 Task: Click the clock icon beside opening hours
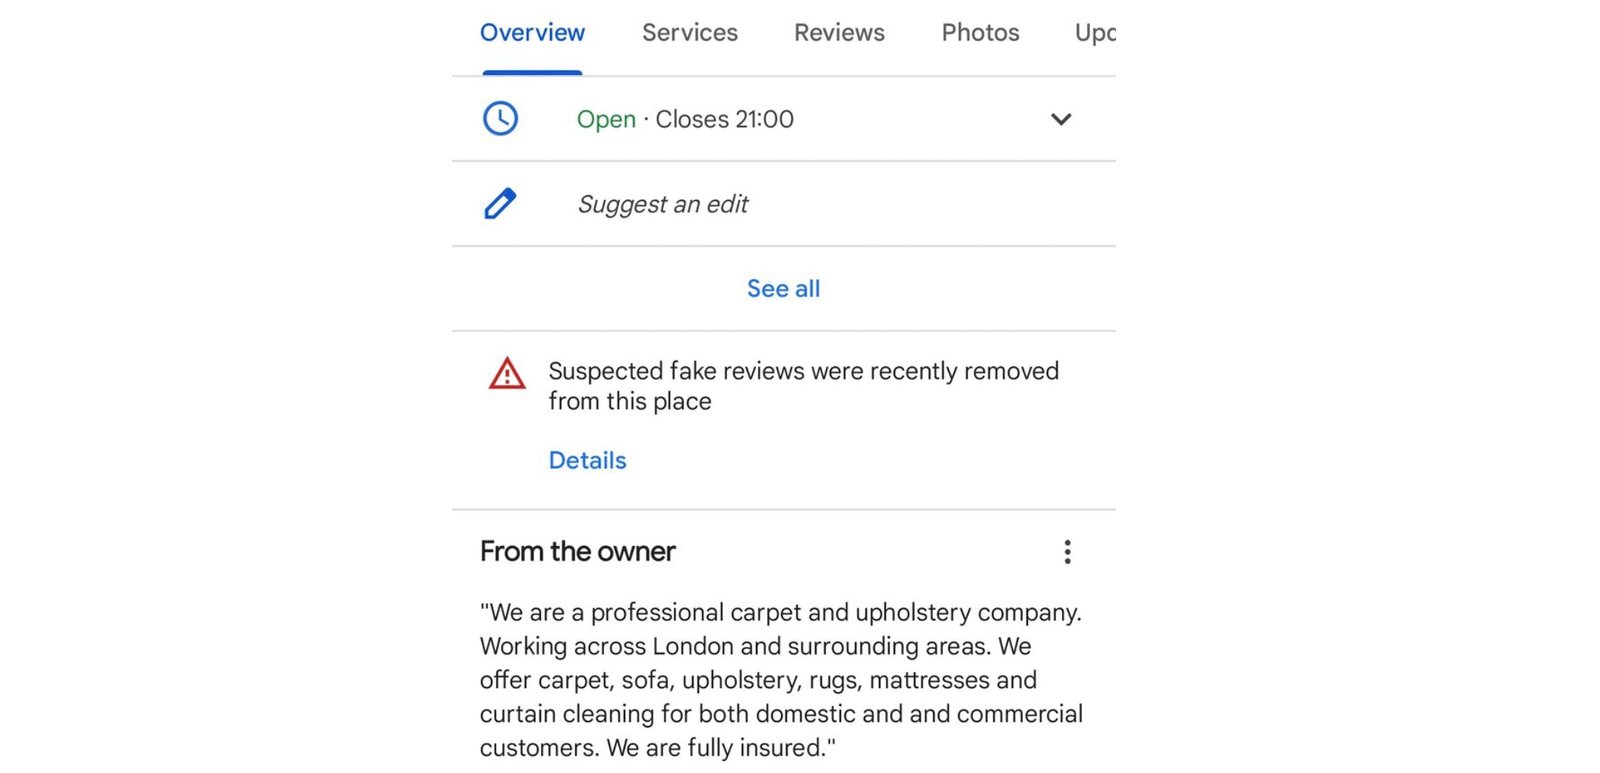[500, 119]
